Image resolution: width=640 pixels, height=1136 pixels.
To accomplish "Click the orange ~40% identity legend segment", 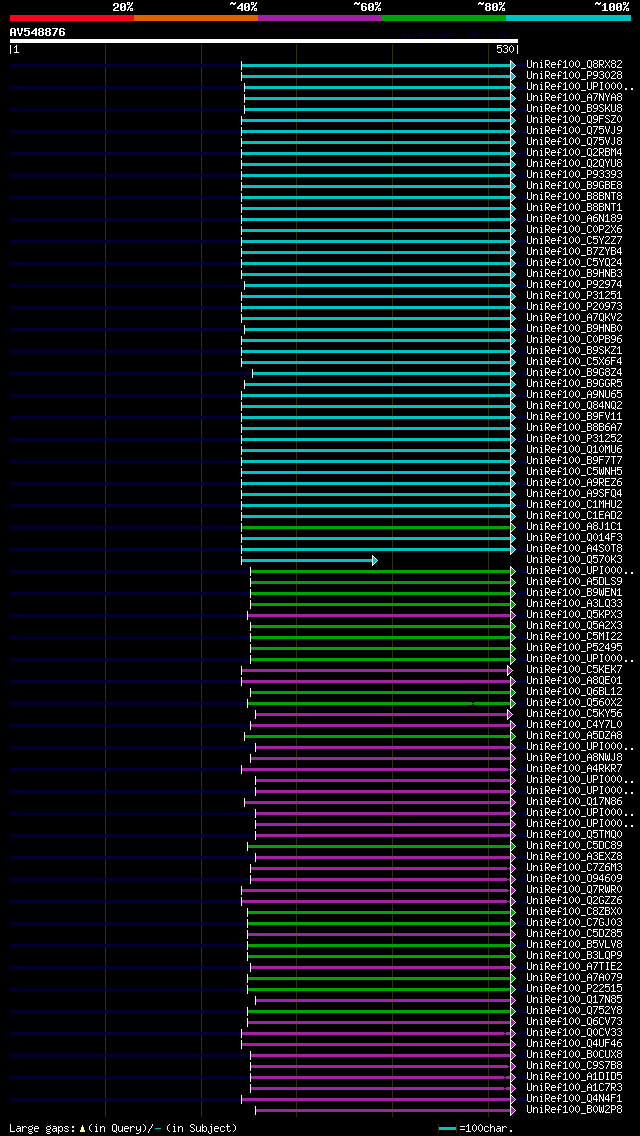I will (x=196, y=17).
